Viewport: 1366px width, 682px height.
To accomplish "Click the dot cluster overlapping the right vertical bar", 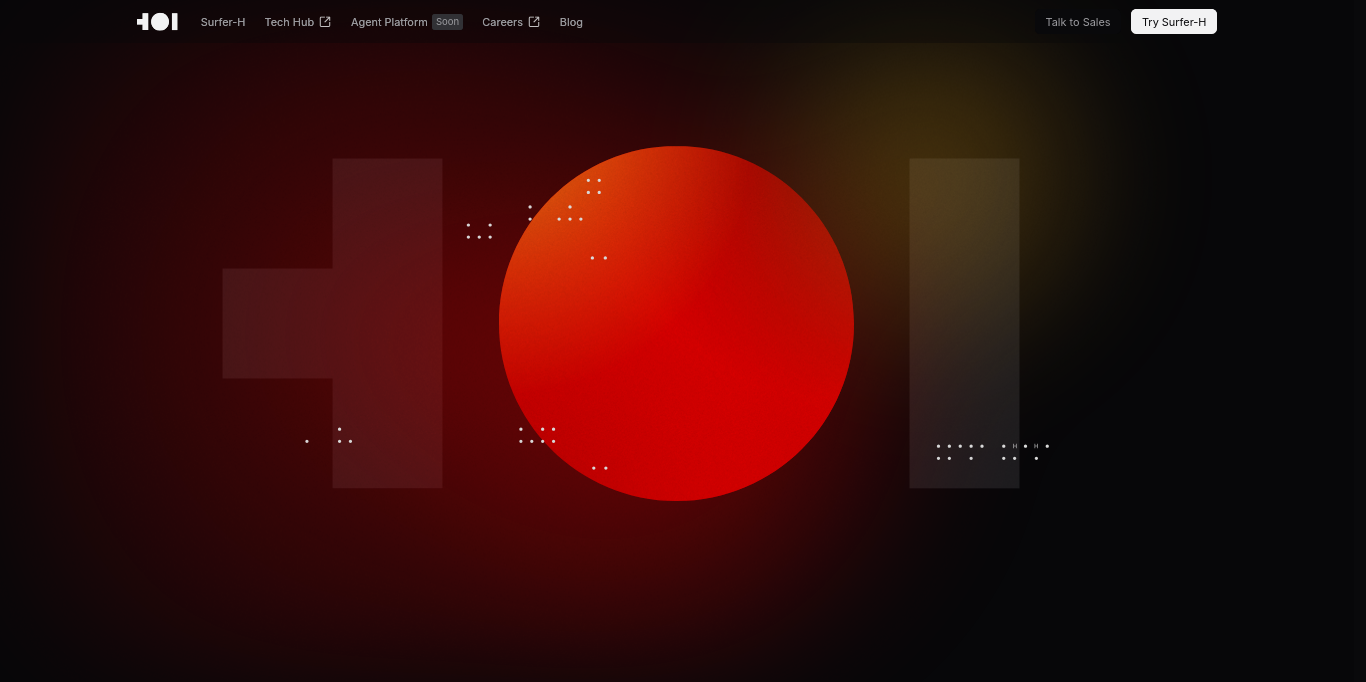I will pos(960,452).
